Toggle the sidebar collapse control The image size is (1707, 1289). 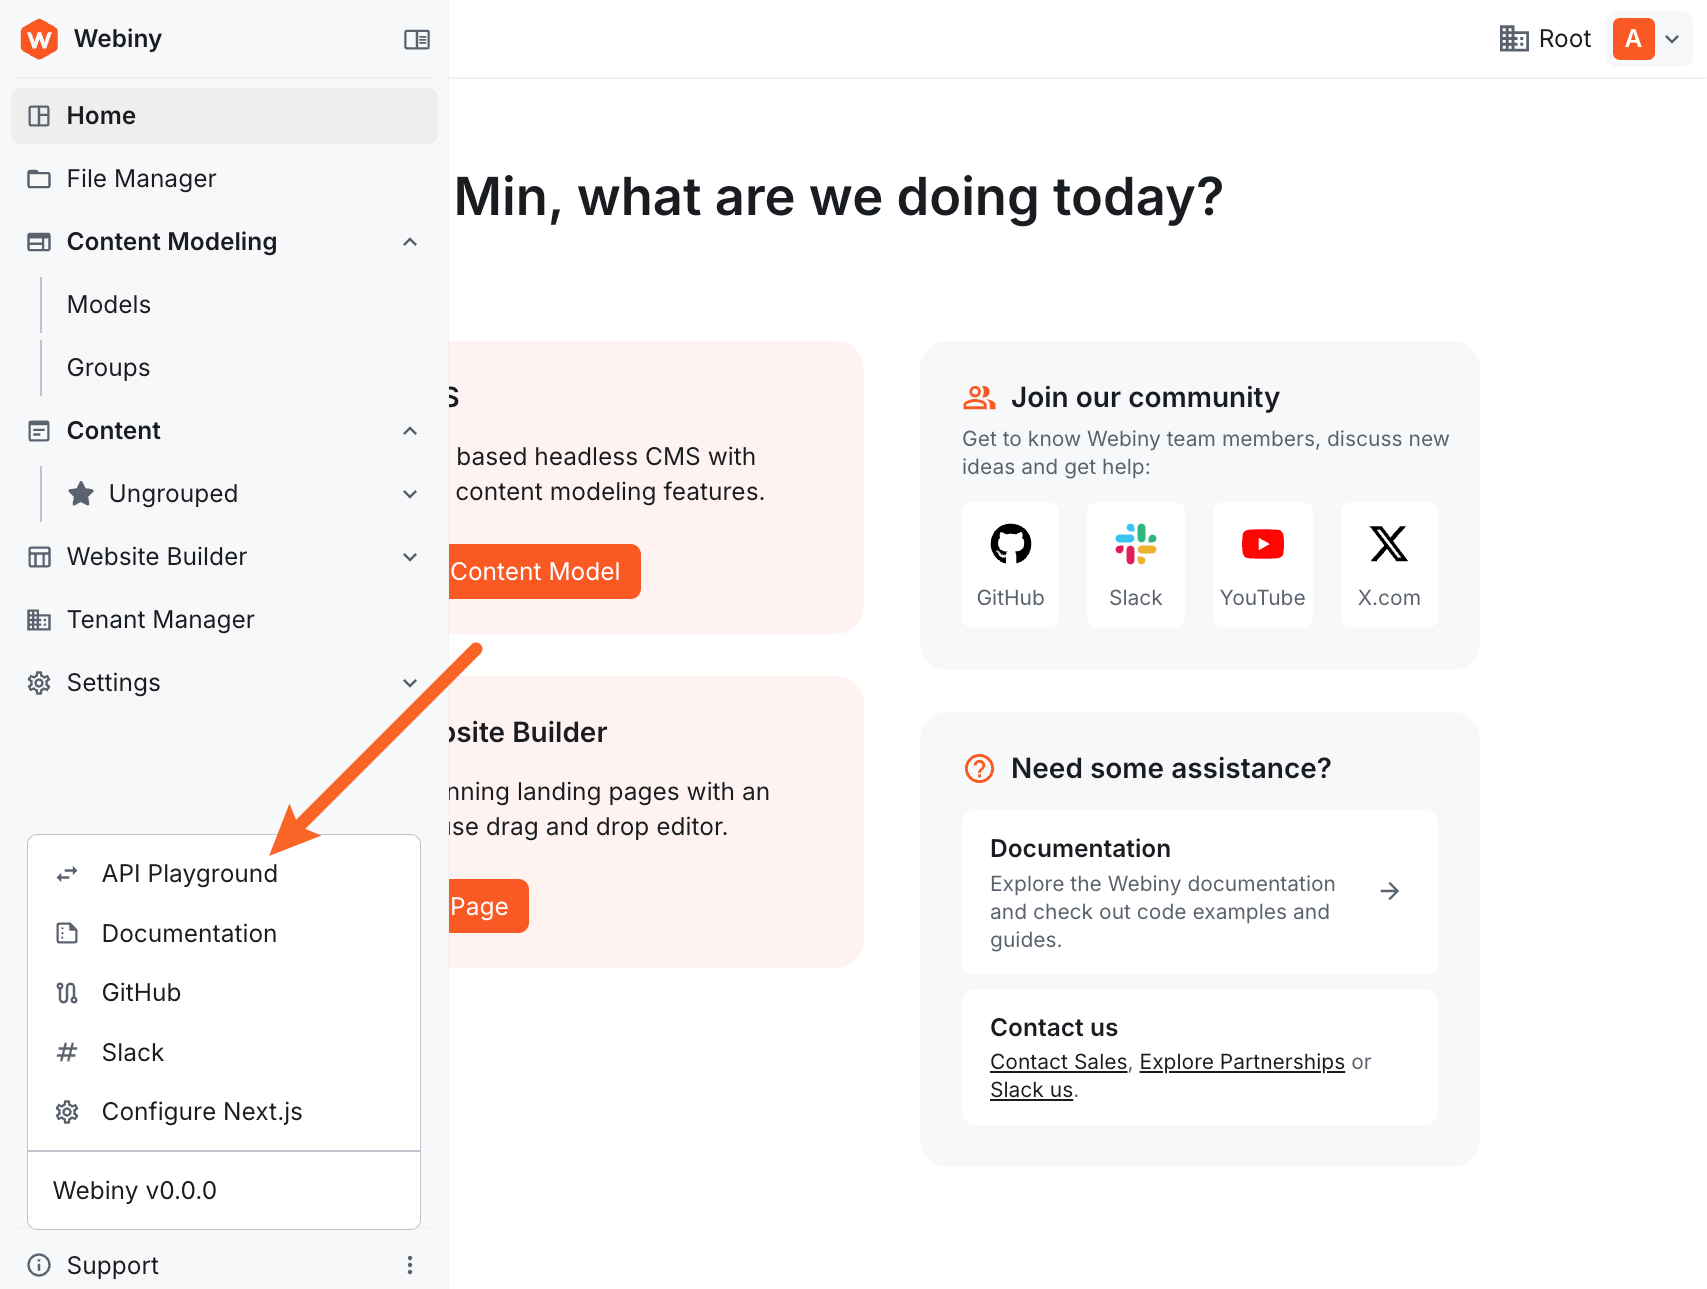[x=417, y=39]
